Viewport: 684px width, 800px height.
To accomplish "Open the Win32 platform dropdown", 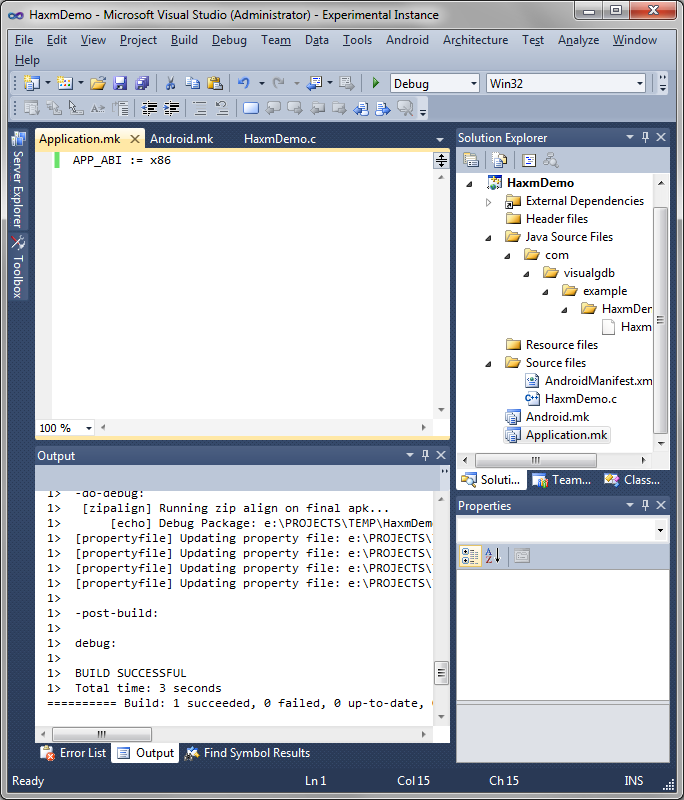I will (x=640, y=83).
